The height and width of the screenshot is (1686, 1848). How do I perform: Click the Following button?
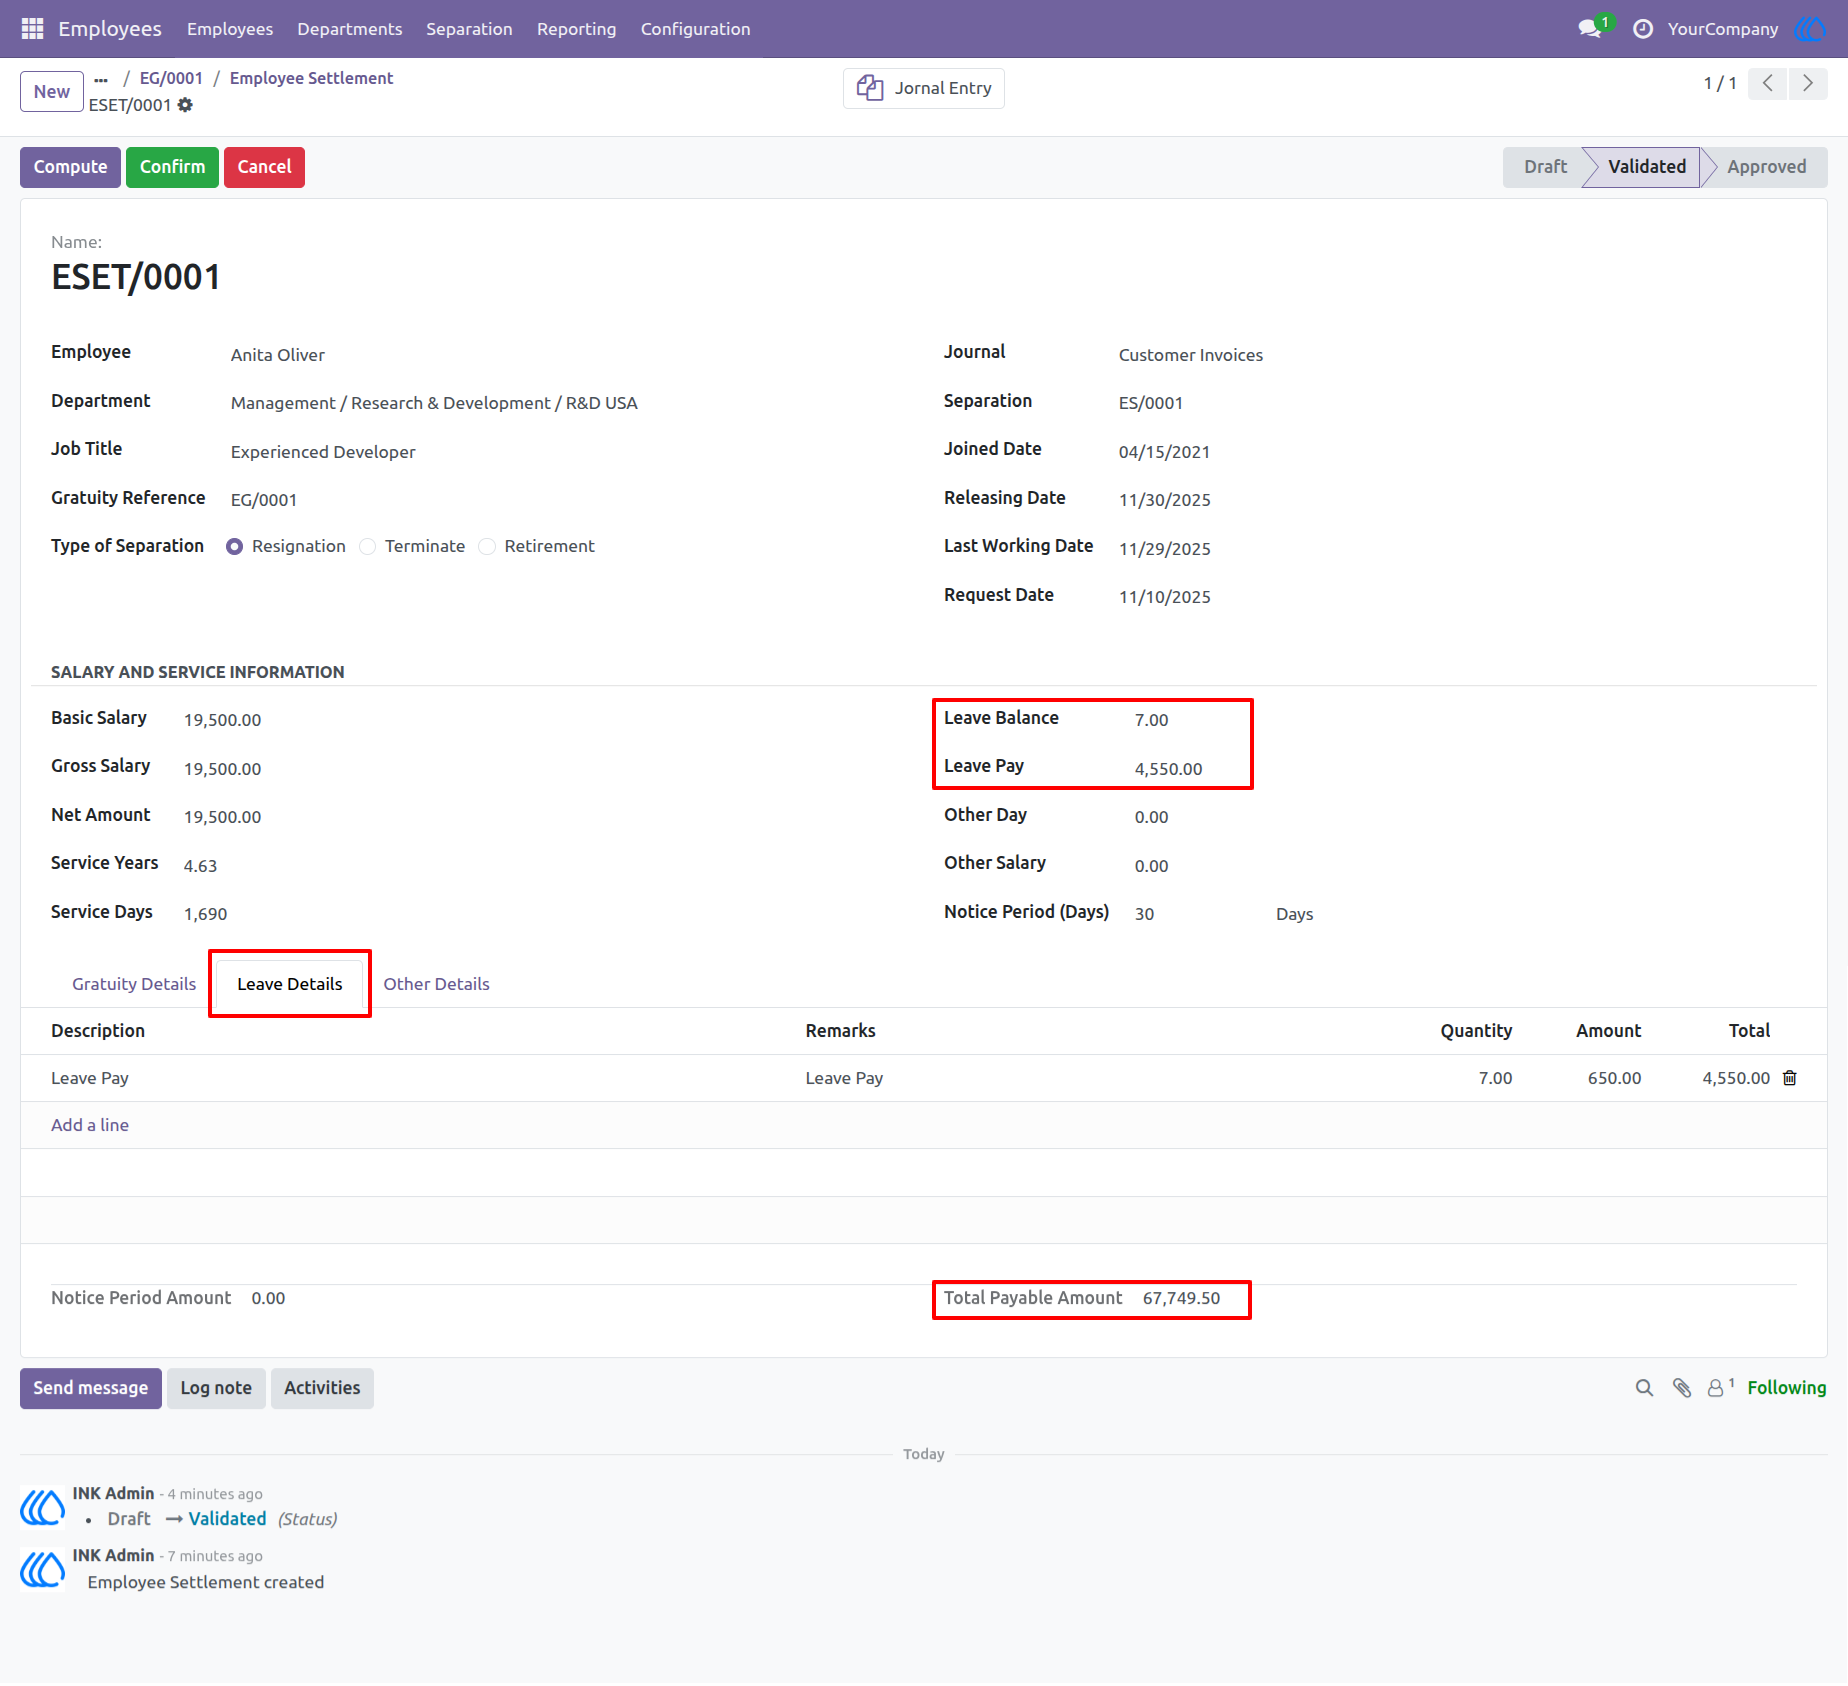point(1787,1388)
